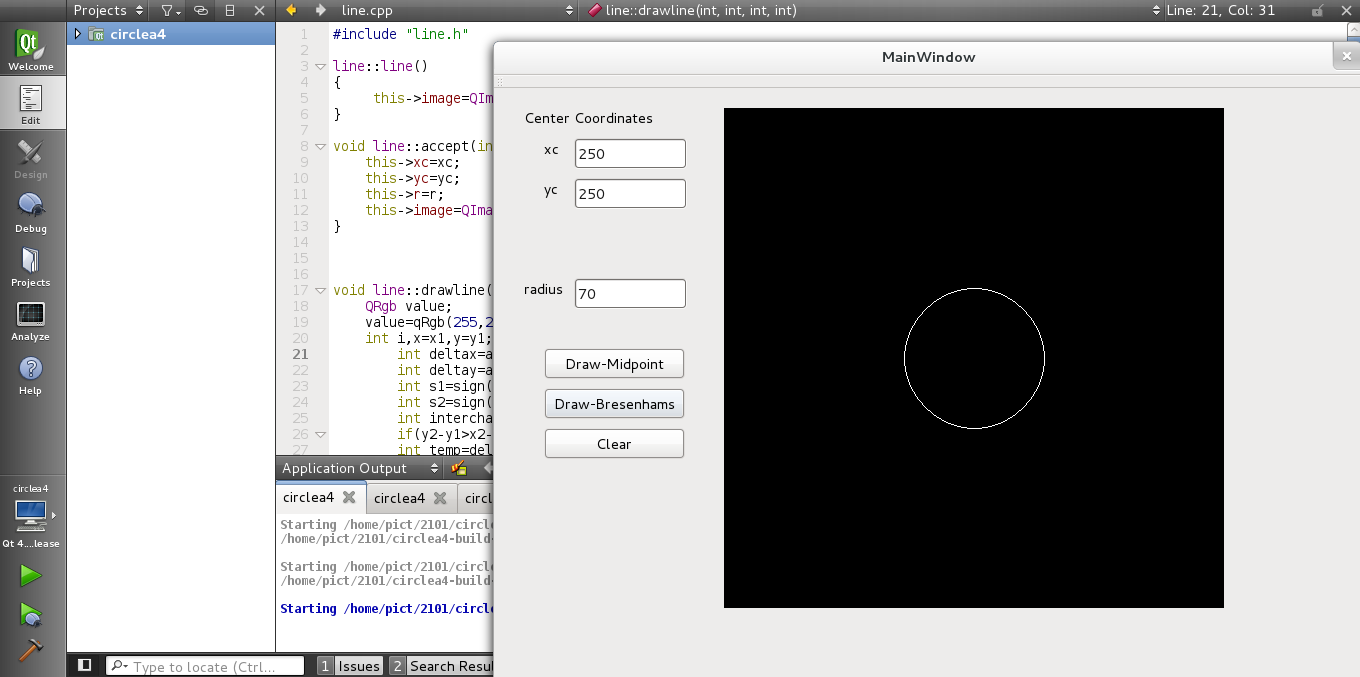Clear the canvas with the Clear button
1360x677 pixels.
pos(613,443)
